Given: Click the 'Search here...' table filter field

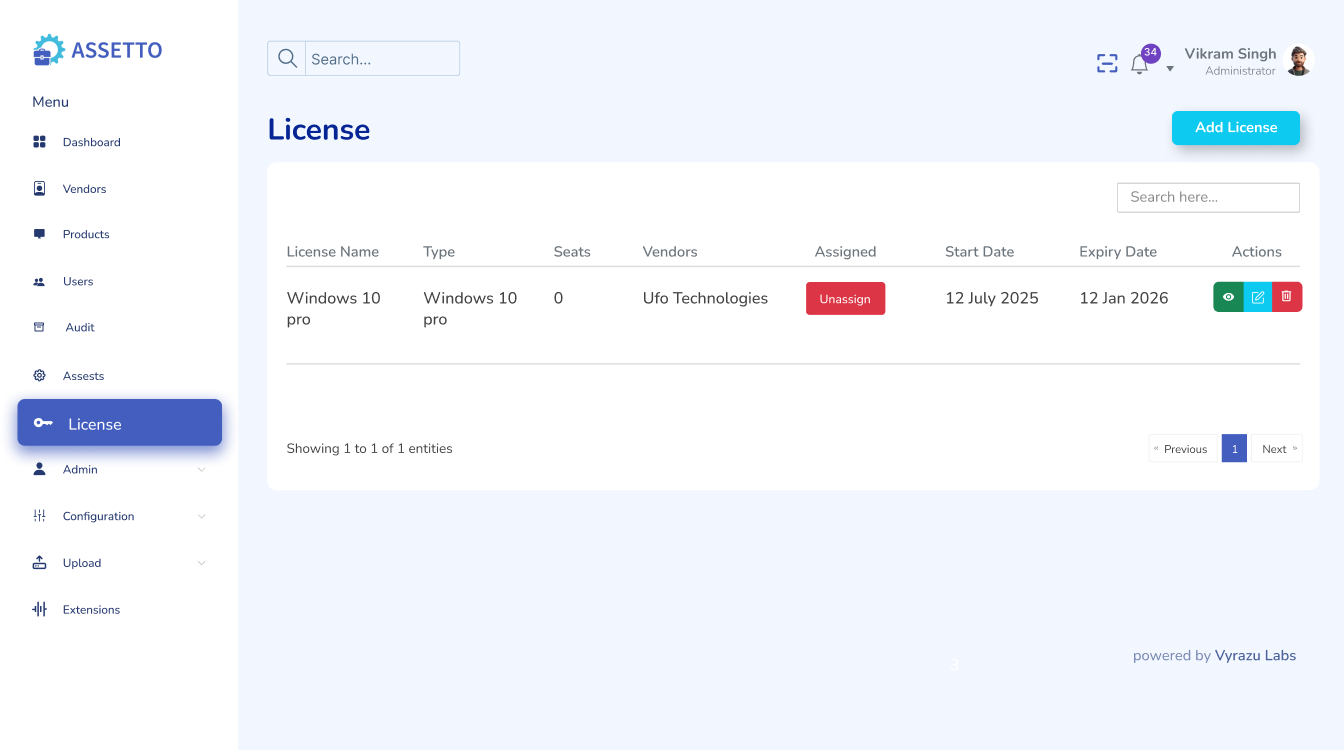Looking at the screenshot, I should click(x=1207, y=197).
